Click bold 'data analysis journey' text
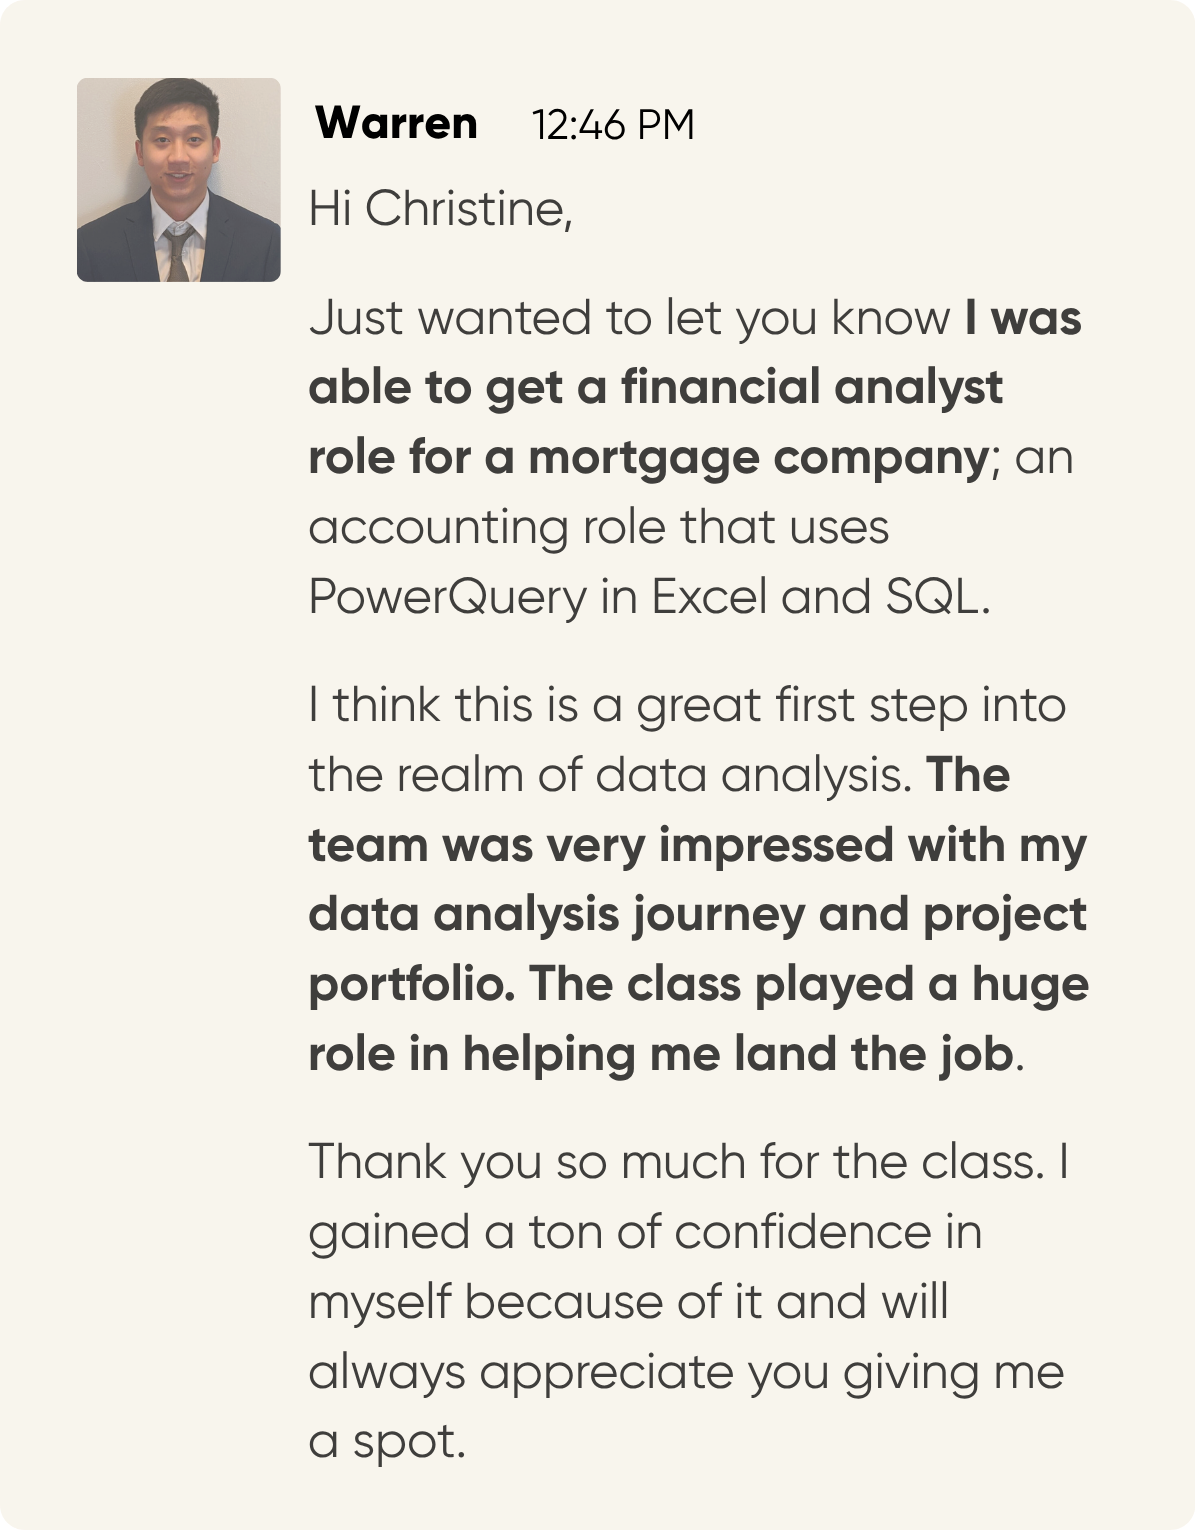Viewport: 1200px width, 1530px height. [x=556, y=916]
